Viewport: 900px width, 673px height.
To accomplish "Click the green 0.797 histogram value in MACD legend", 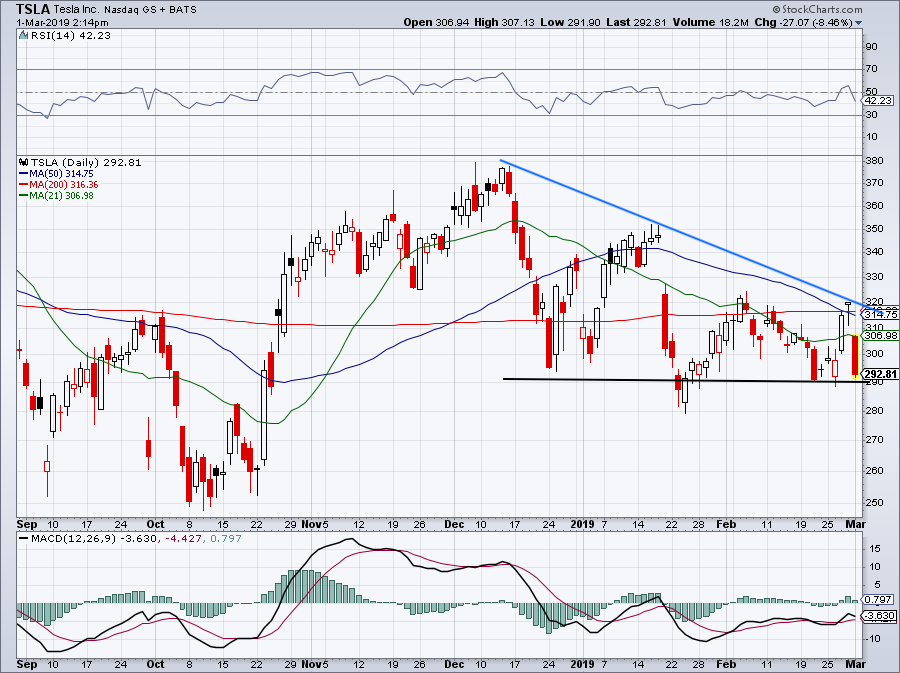I will (226, 539).
